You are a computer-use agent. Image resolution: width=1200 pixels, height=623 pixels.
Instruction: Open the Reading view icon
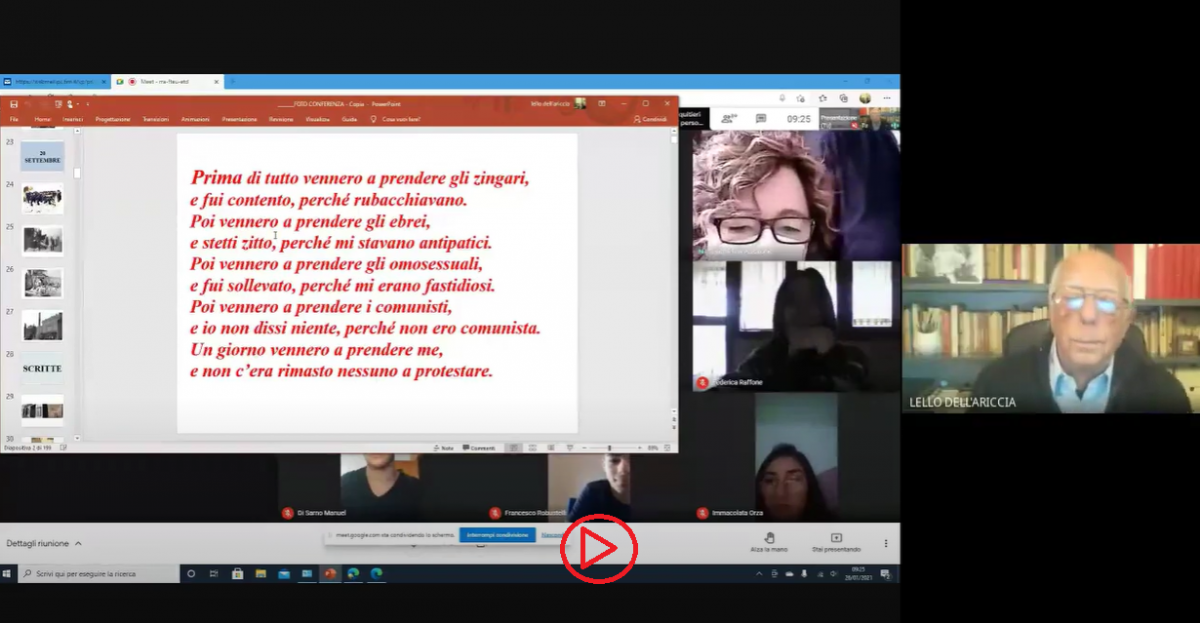pos(549,448)
